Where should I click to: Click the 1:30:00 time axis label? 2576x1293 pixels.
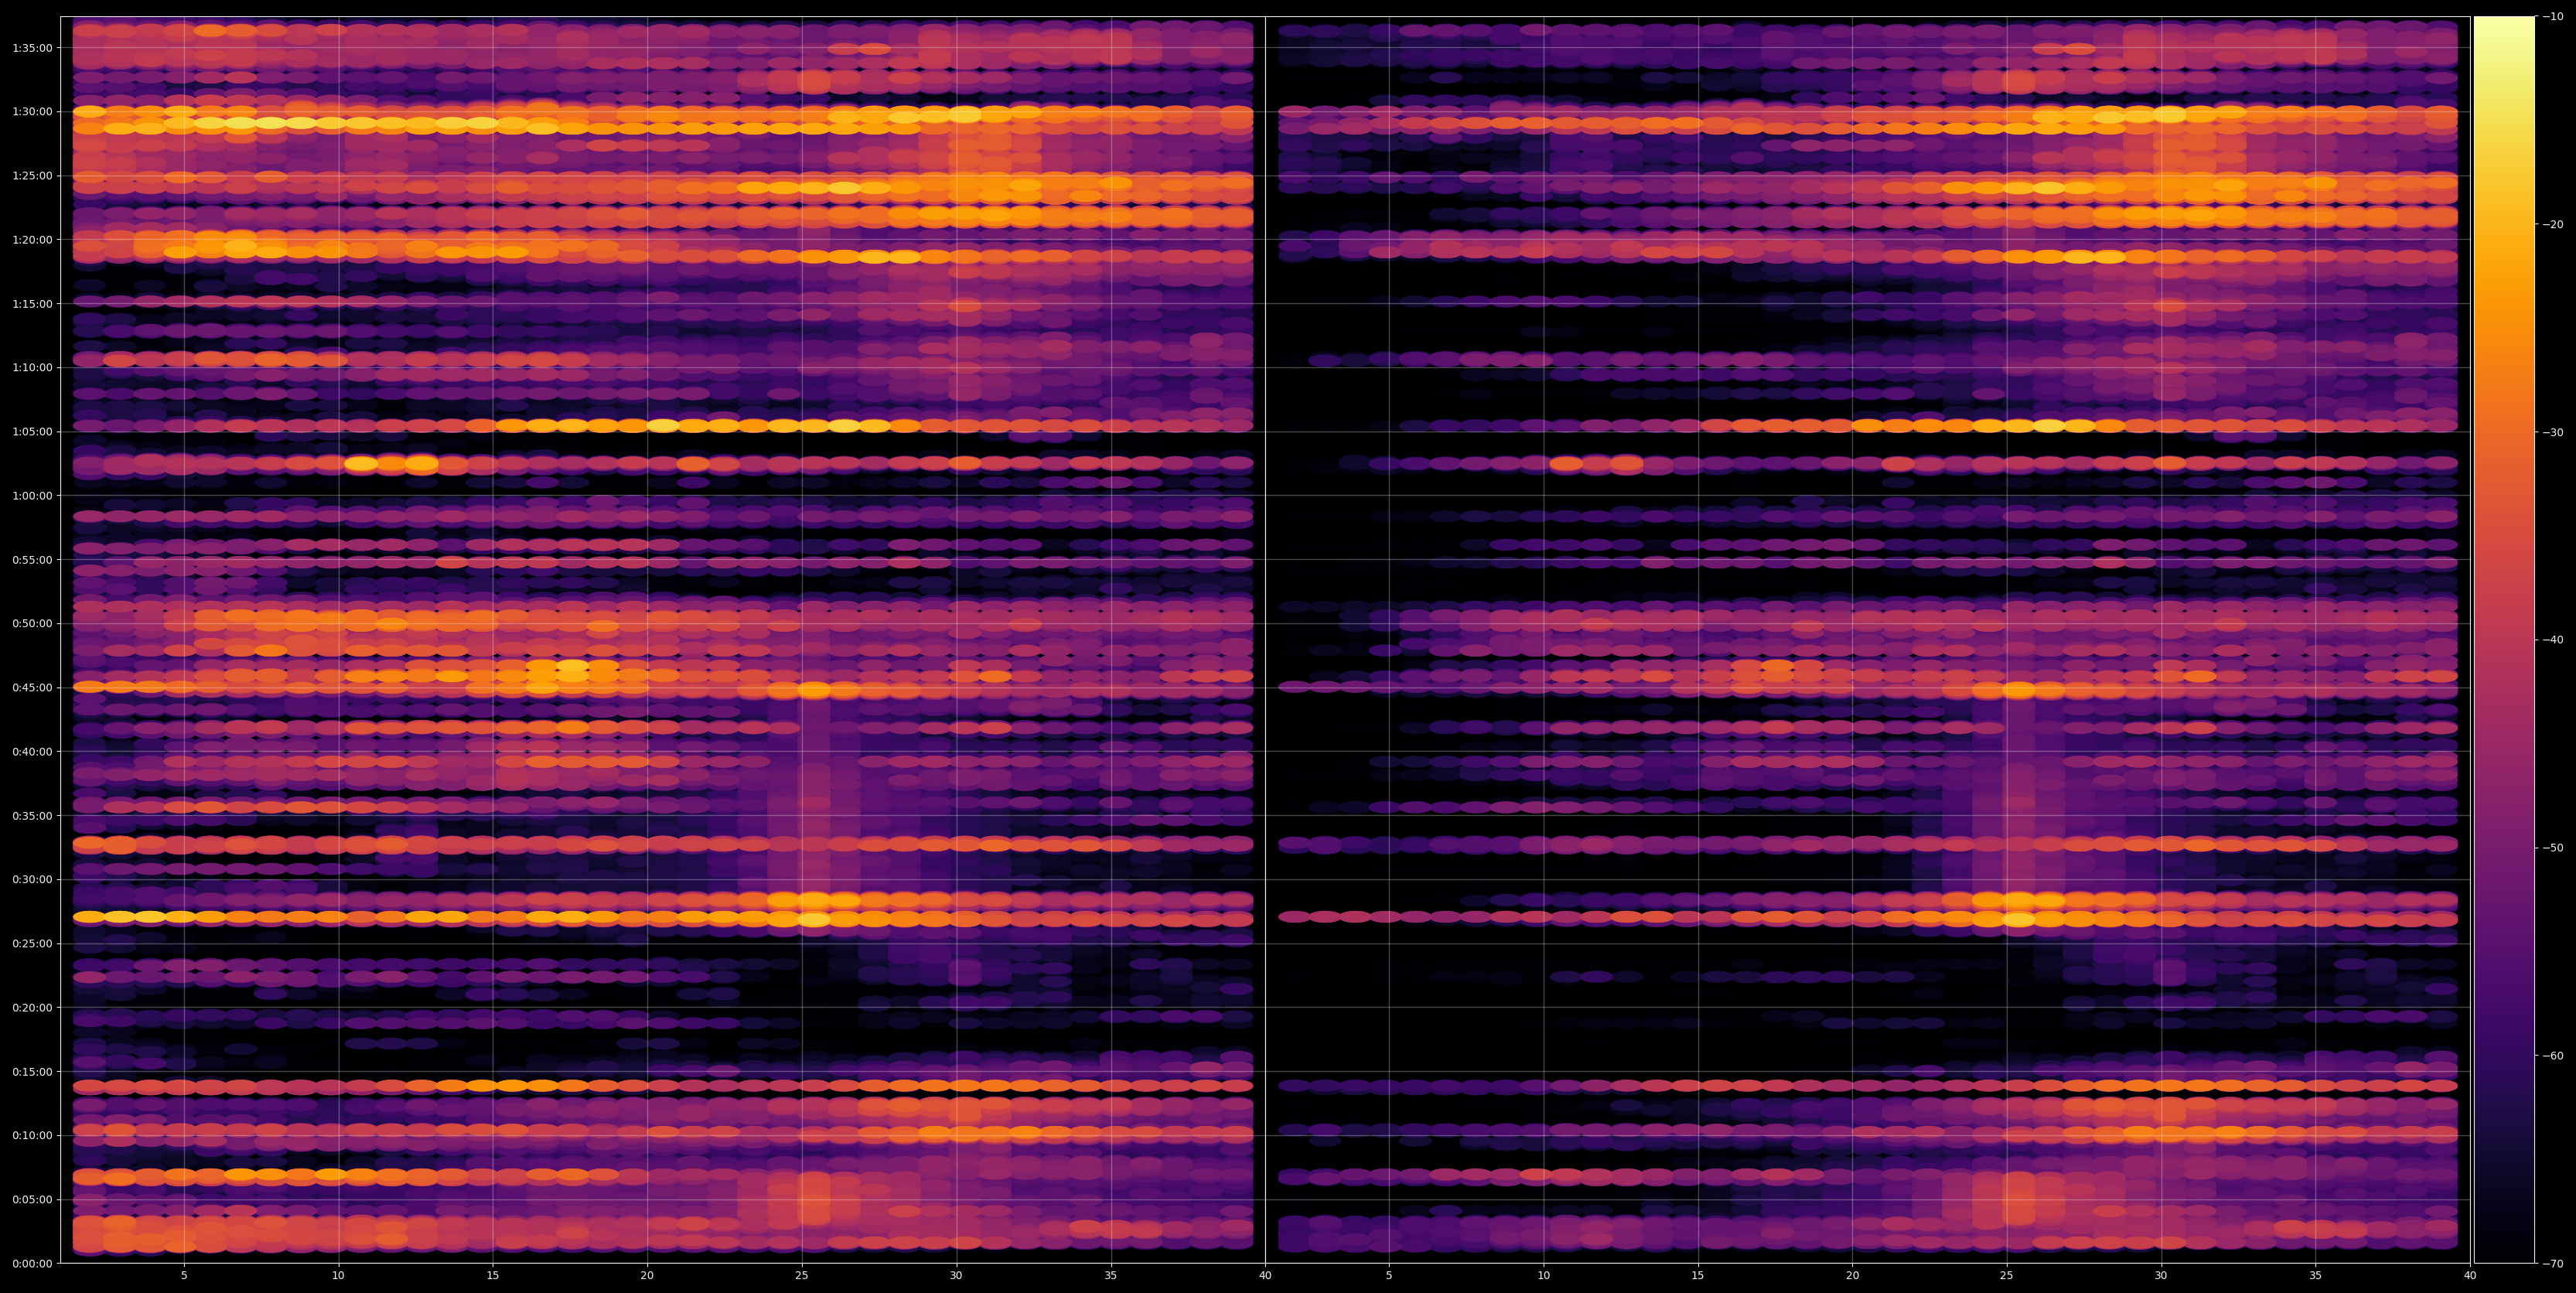point(32,112)
